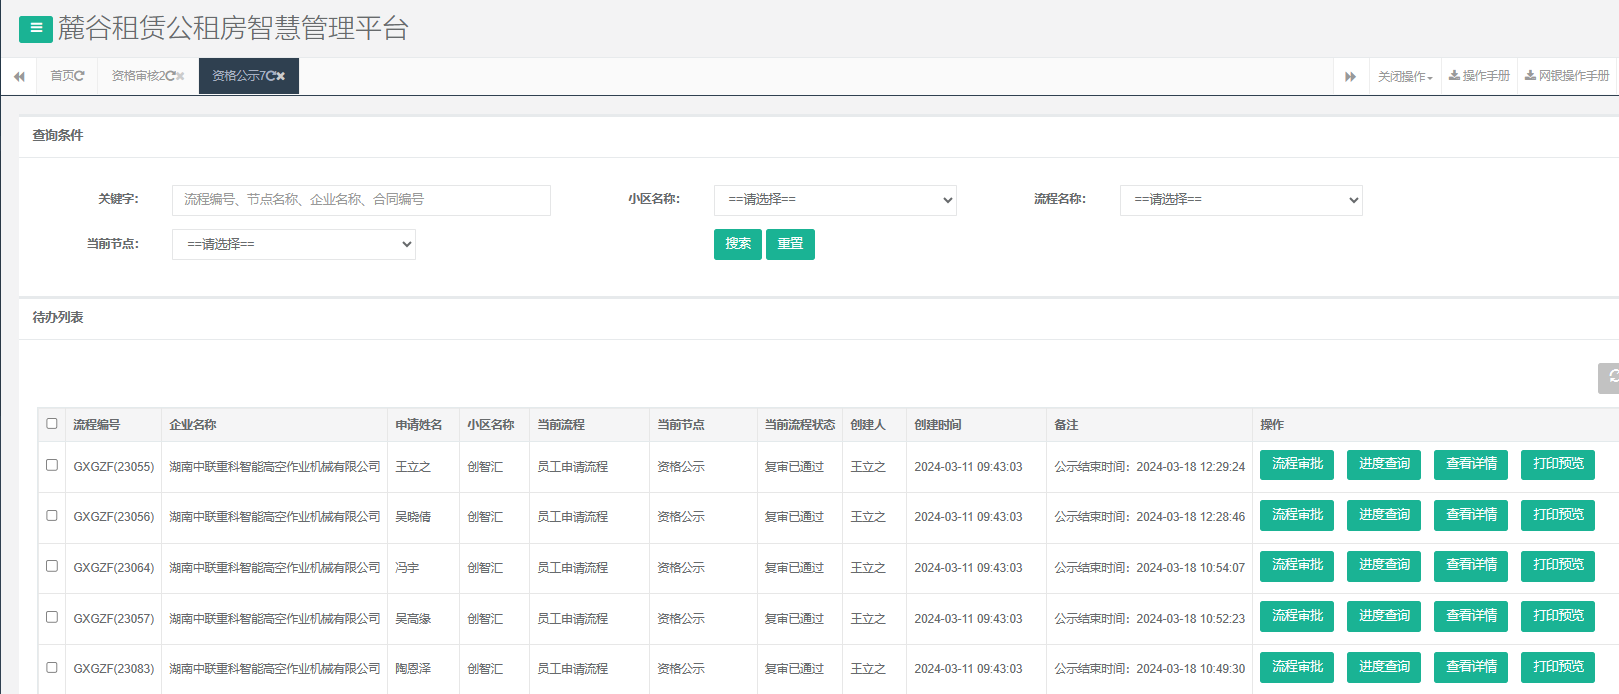This screenshot has height=694, width=1619.
Task: Close the 资格公示7 tab with its X icon
Action: tap(281, 76)
